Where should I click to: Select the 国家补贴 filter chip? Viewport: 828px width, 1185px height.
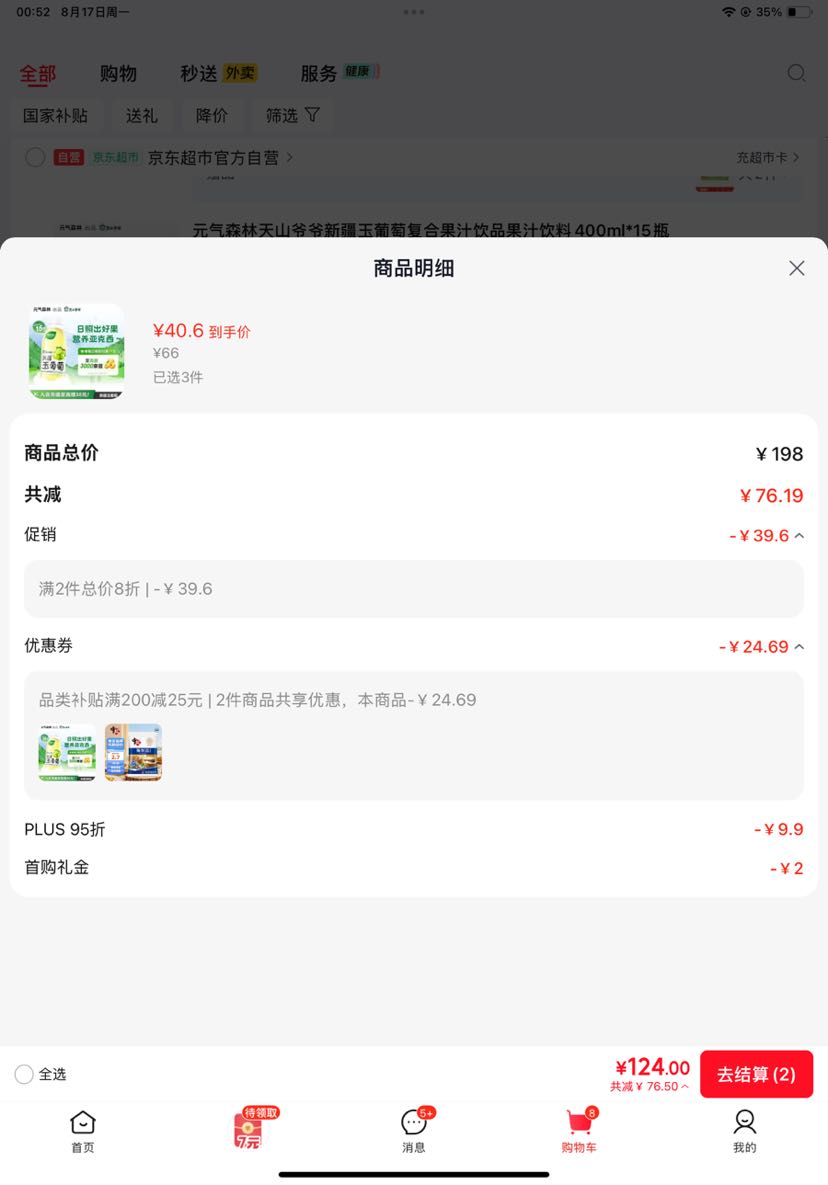pyautogui.click(x=55, y=116)
